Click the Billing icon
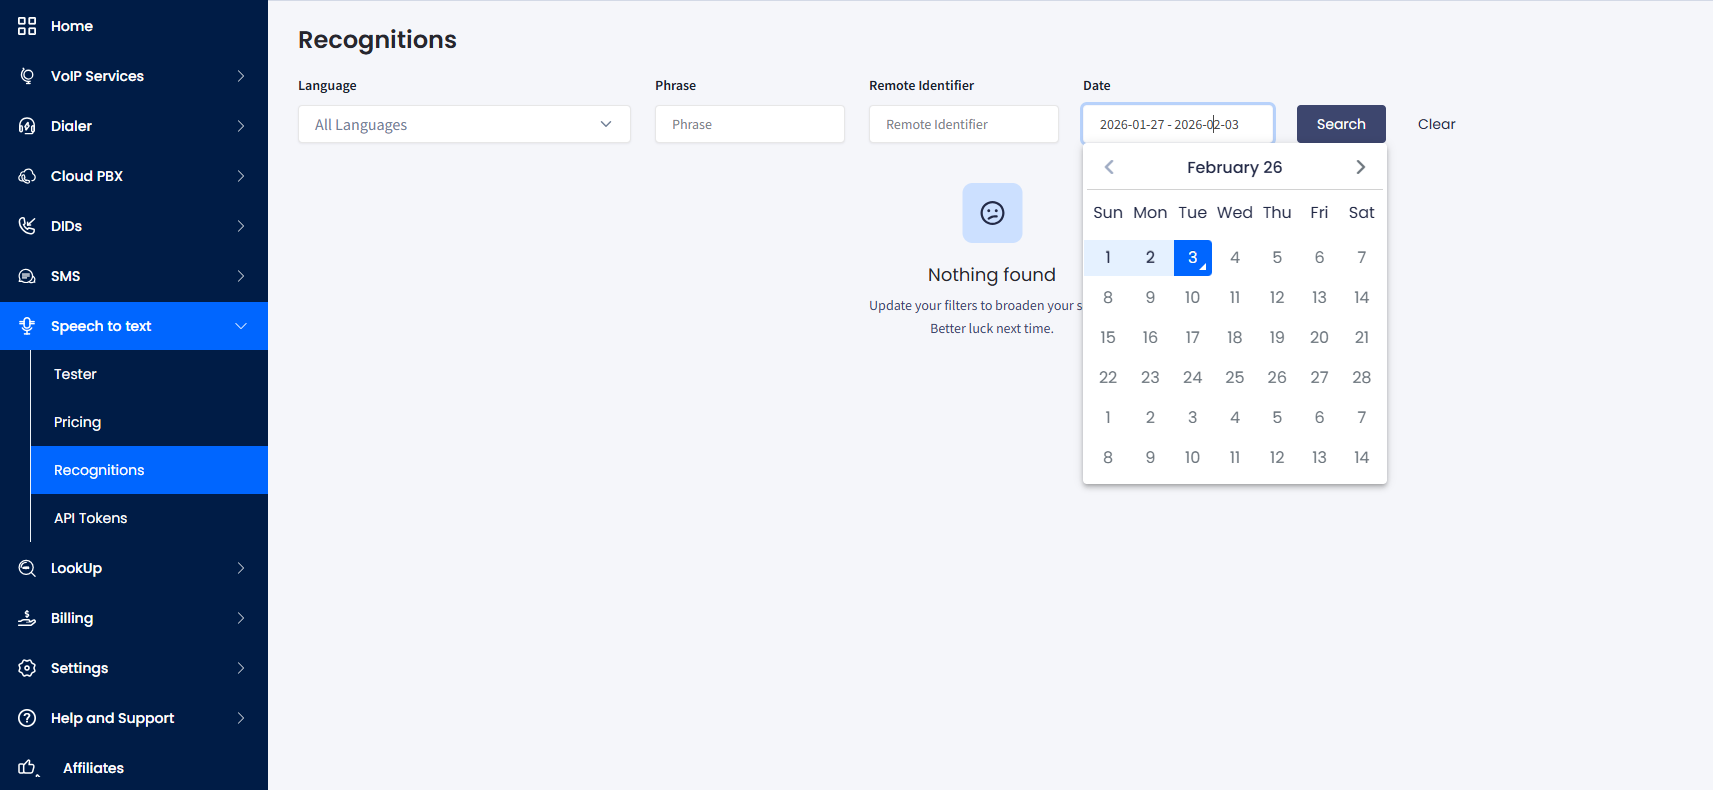Screen dimensions: 1713x790 click(27, 618)
